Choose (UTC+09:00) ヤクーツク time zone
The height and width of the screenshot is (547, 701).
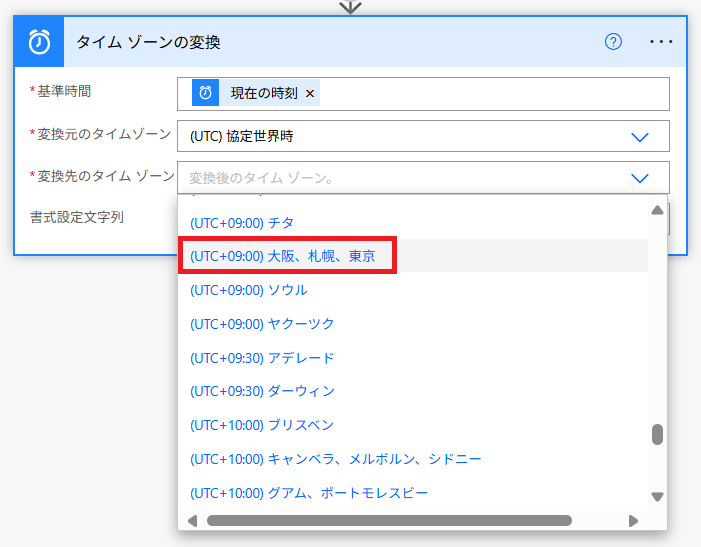coord(262,324)
